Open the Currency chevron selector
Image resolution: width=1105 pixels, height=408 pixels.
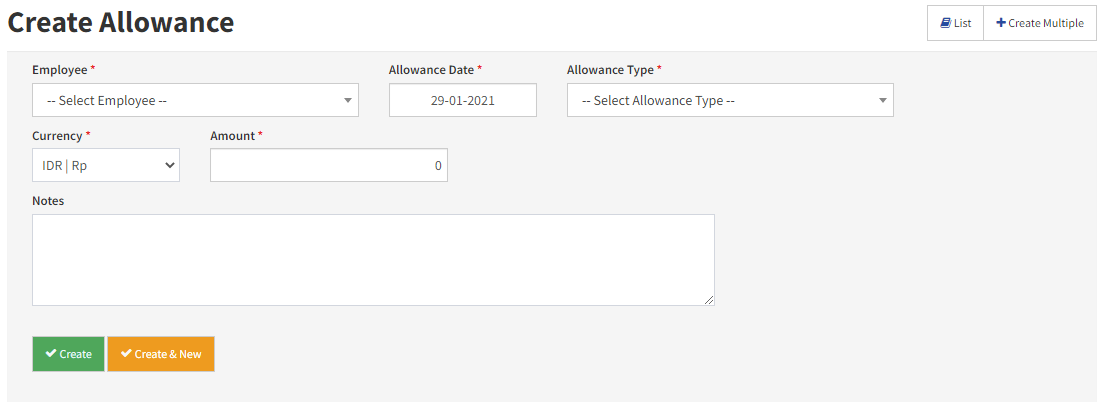point(169,165)
